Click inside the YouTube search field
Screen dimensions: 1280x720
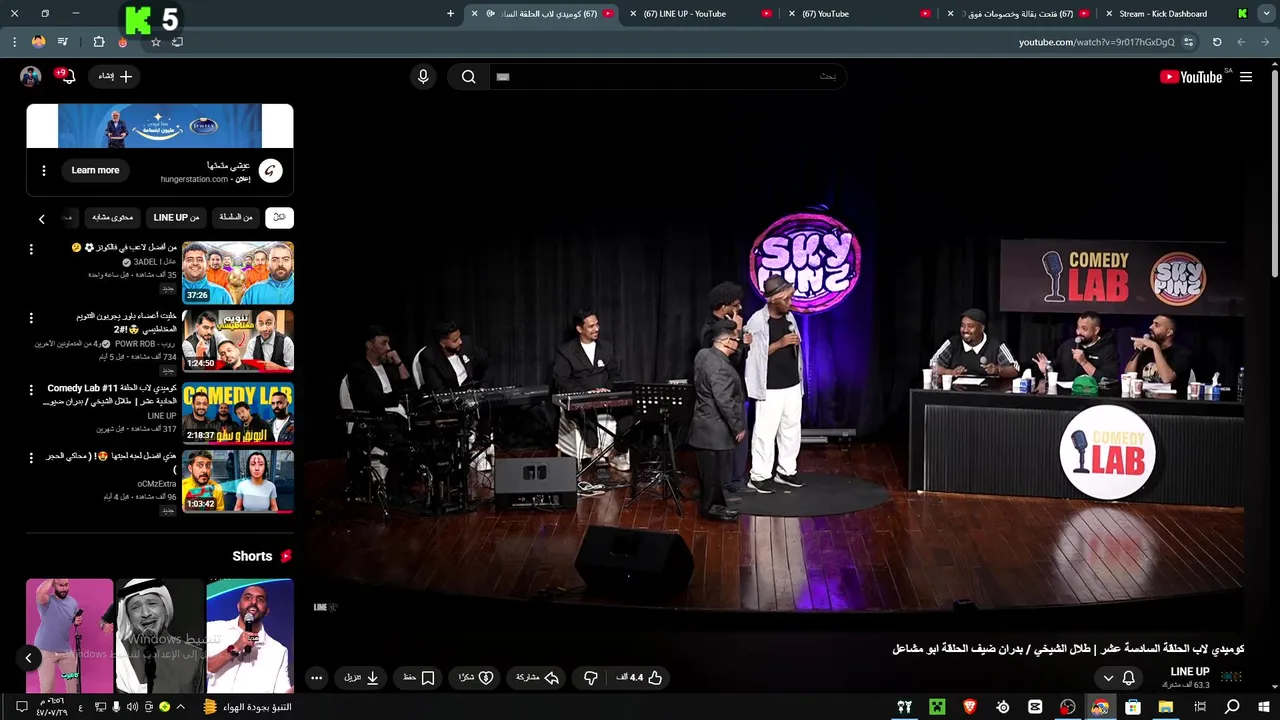(x=668, y=77)
